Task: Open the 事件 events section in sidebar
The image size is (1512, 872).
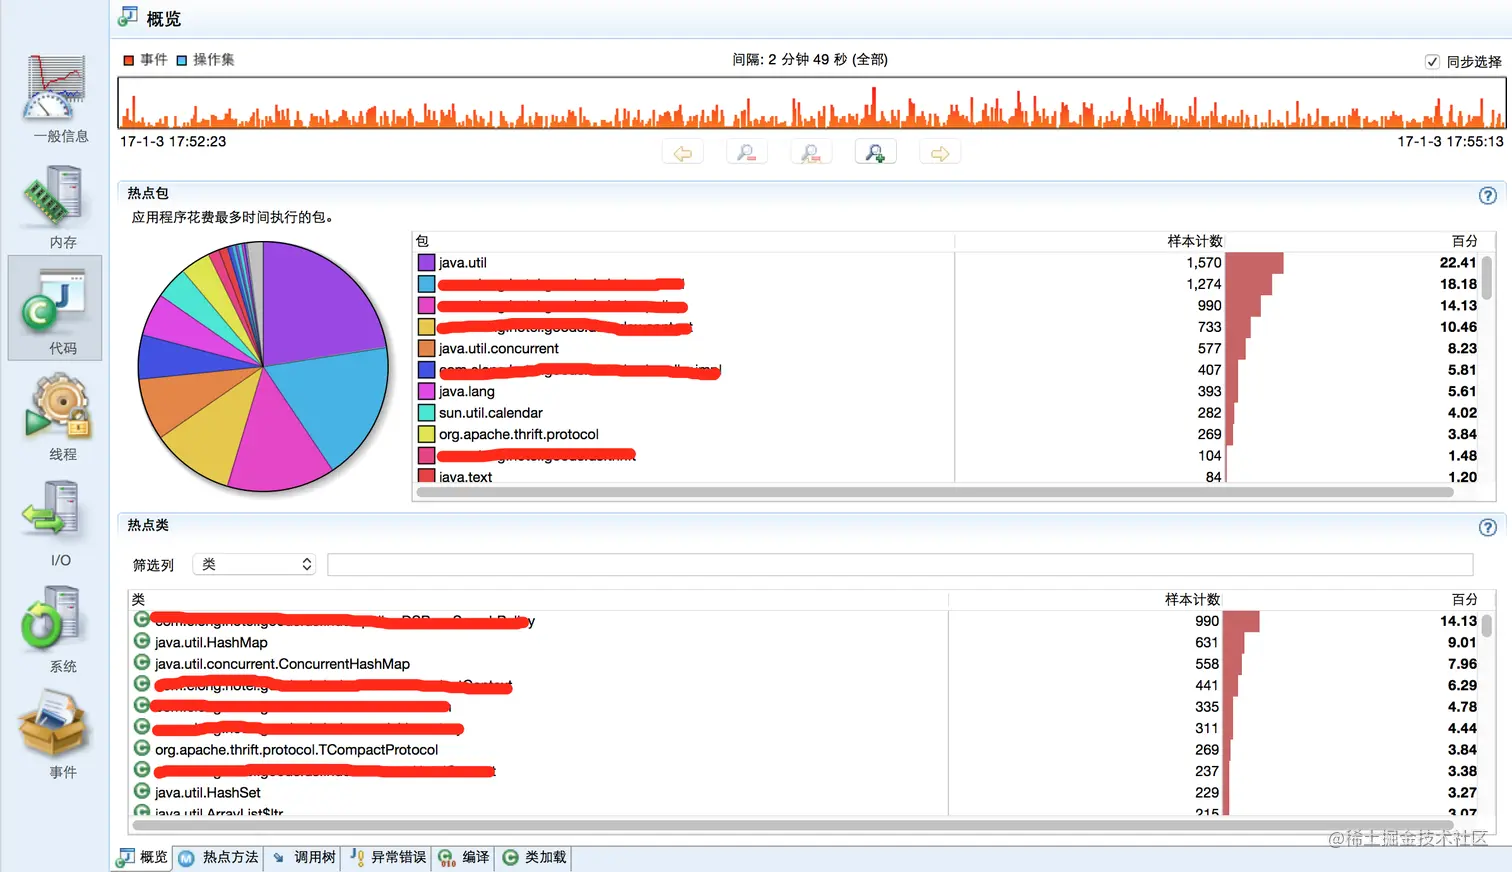Action: tap(56, 735)
